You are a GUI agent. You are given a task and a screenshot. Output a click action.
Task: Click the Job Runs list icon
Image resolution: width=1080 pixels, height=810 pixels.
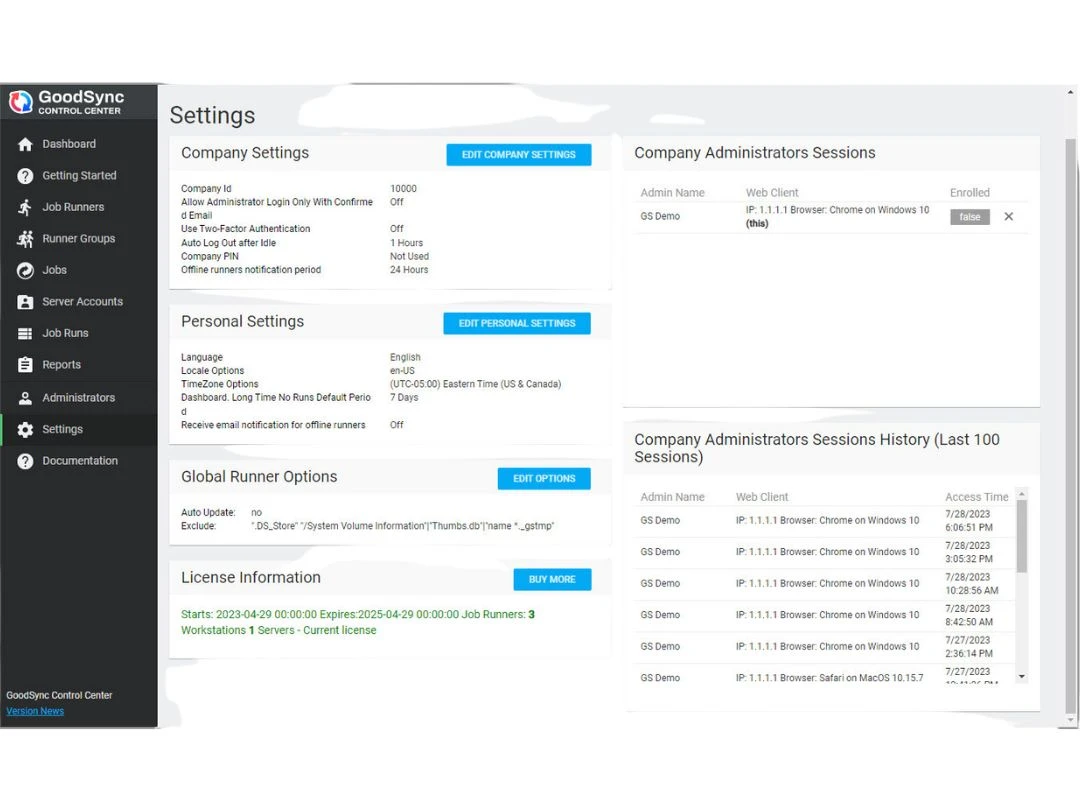tap(25, 333)
